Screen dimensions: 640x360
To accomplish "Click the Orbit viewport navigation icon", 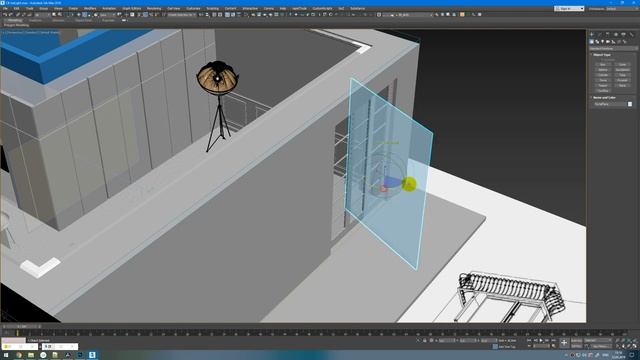I will 629,346.
